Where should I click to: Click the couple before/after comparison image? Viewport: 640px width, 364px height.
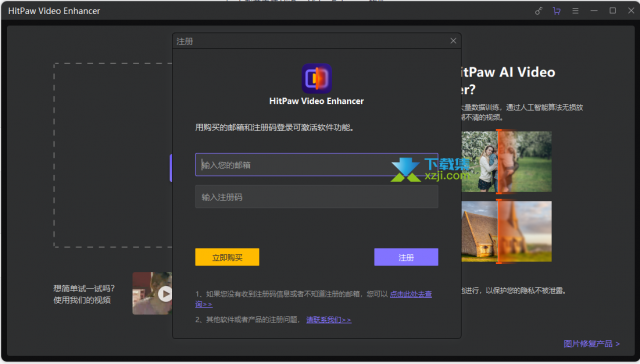pyautogui.click(x=506, y=162)
